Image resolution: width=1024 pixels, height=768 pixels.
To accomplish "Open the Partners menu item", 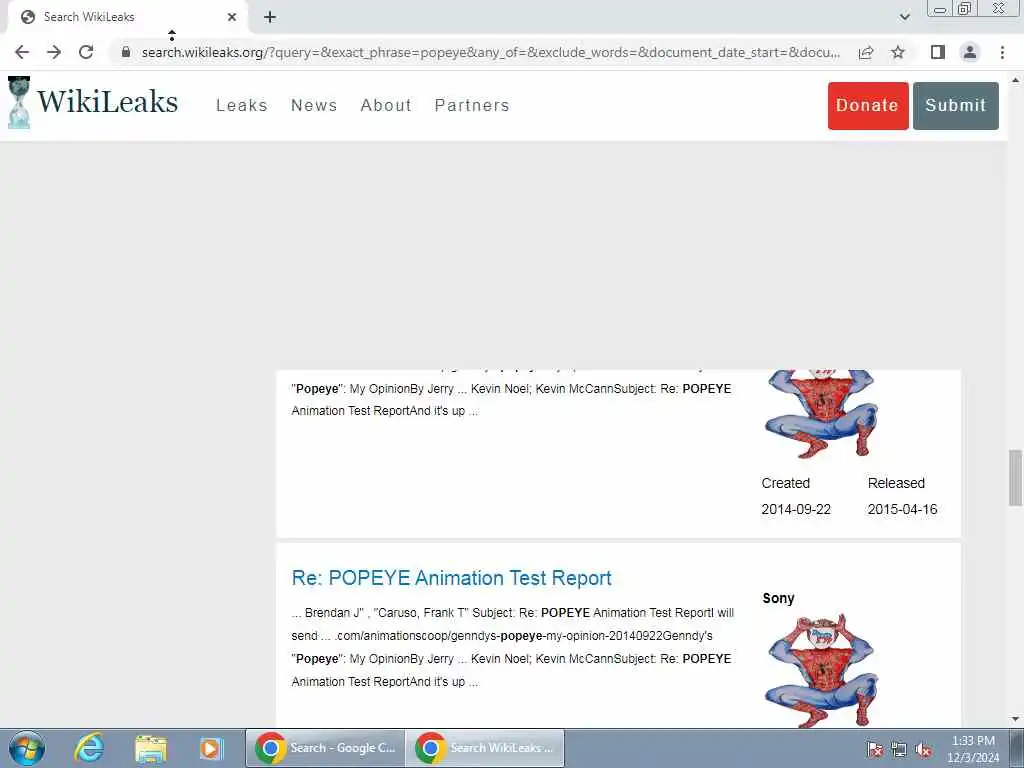I will [472, 105].
